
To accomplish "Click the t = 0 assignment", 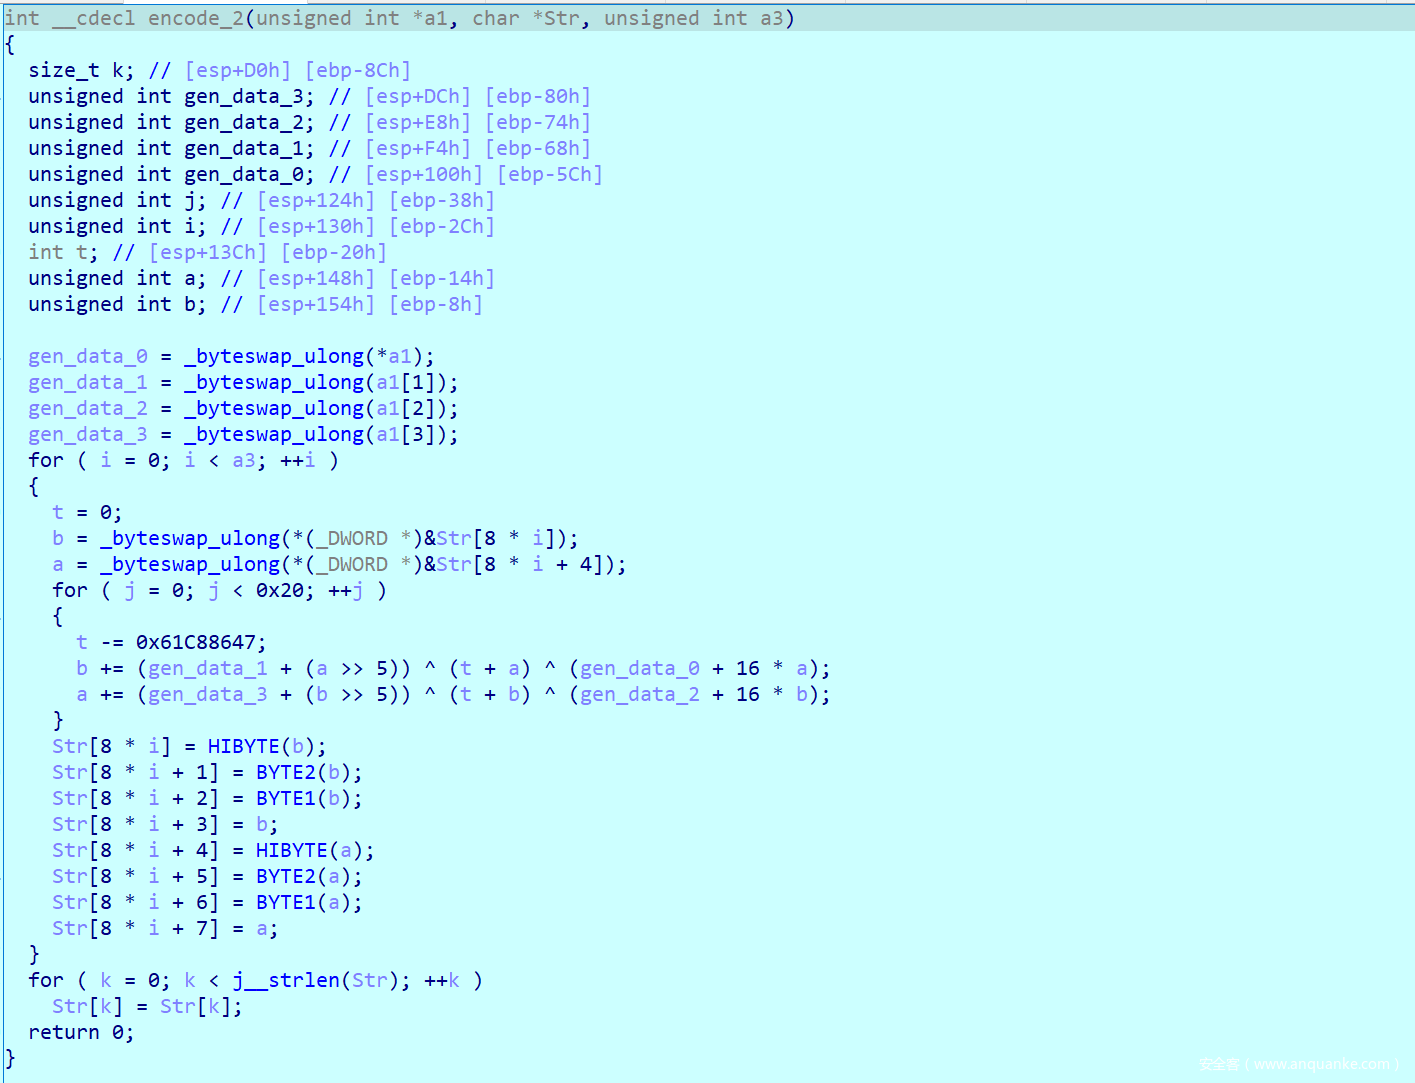I will (87, 512).
